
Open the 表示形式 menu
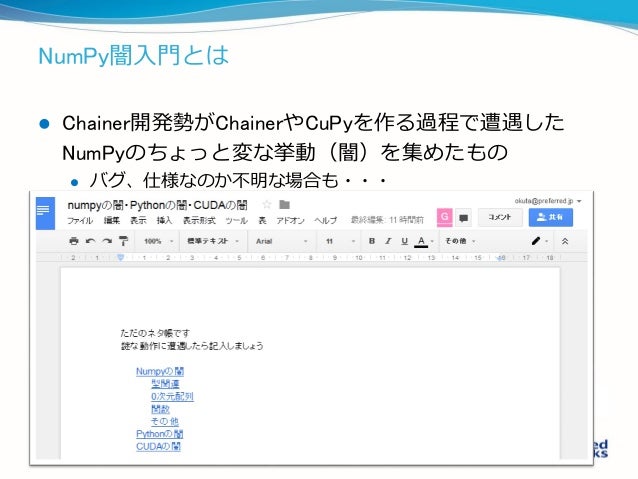coord(199,220)
